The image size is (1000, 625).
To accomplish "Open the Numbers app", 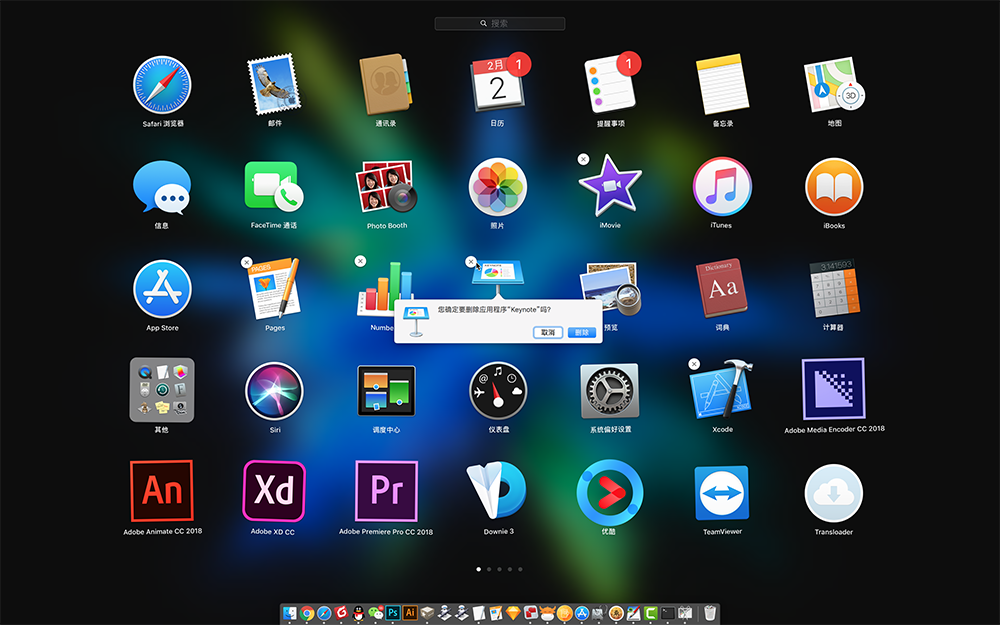I will pyautogui.click(x=385, y=288).
